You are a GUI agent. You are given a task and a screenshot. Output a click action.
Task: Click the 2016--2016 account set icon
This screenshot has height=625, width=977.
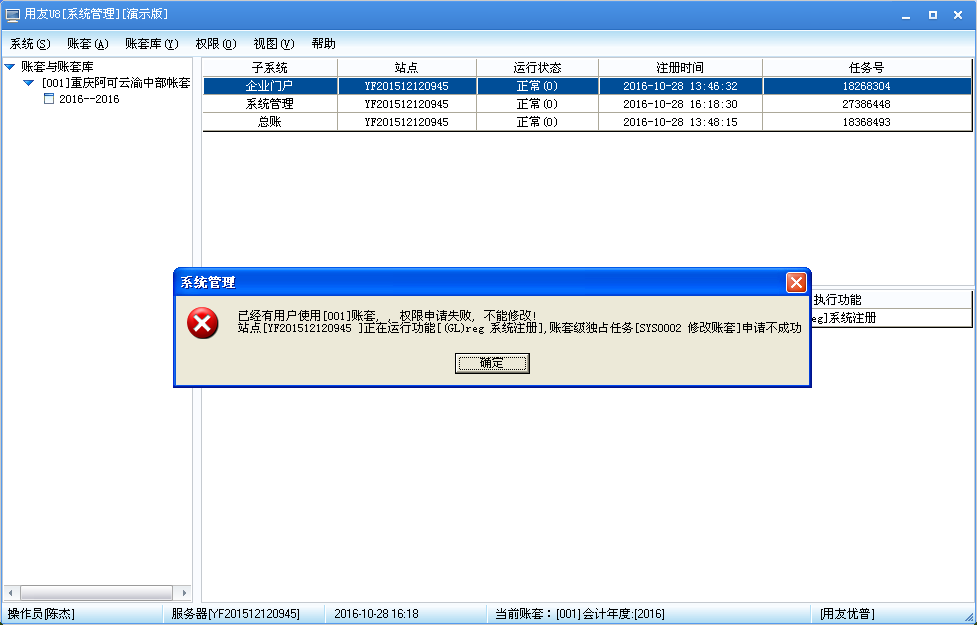click(47, 99)
